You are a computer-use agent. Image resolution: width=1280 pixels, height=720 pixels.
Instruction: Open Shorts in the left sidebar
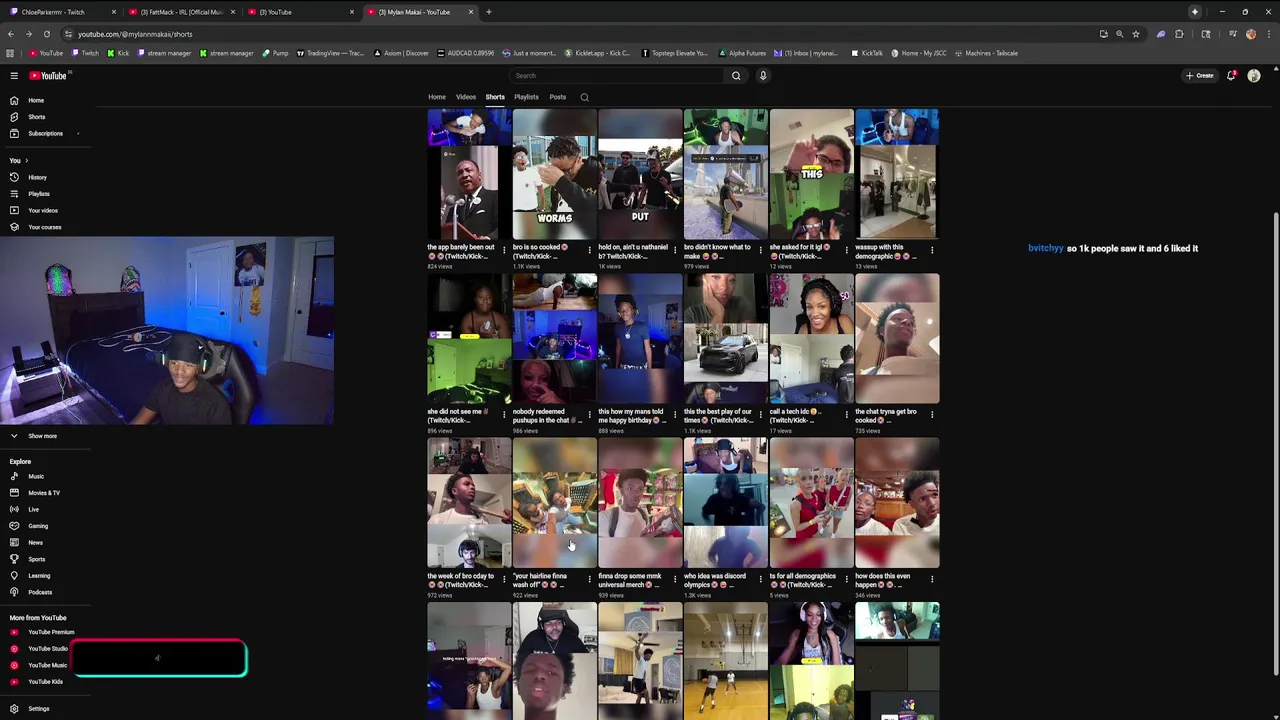tap(36, 117)
